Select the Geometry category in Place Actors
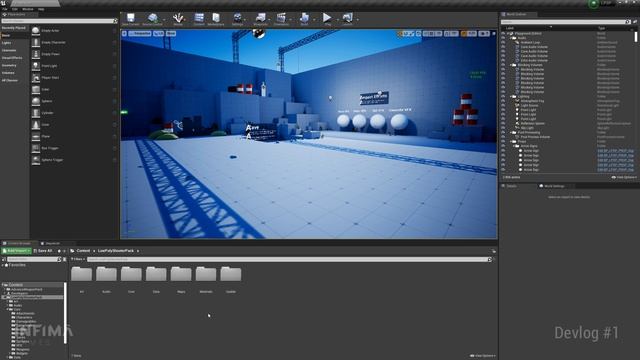Screen dimensions: 640x360 pyautogui.click(x=9, y=65)
